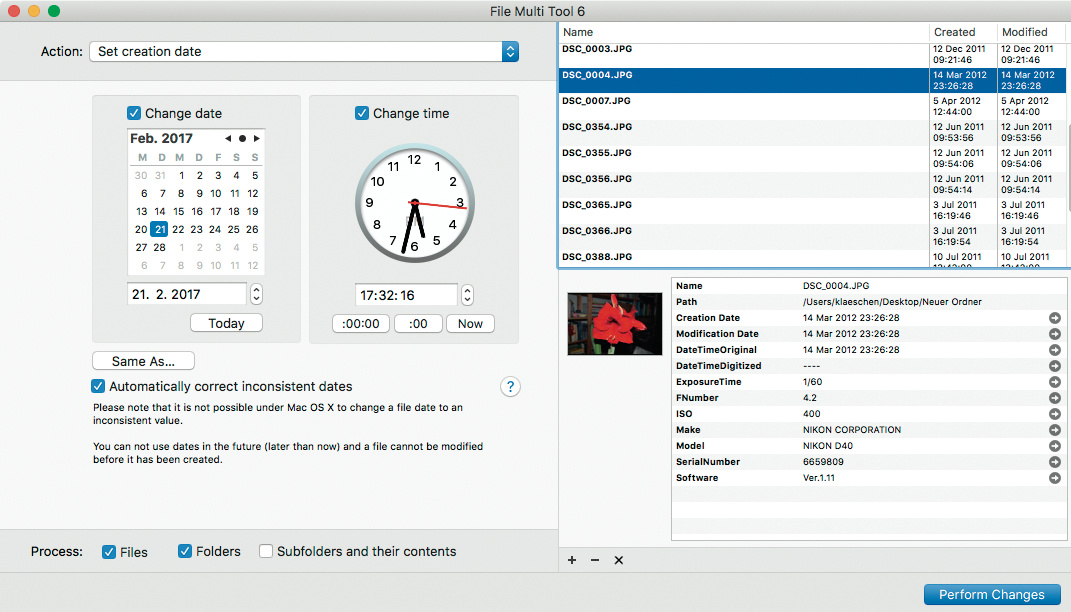1071x612 pixels.
Task: Click the arrow icon beside ISO row
Action: click(1054, 414)
